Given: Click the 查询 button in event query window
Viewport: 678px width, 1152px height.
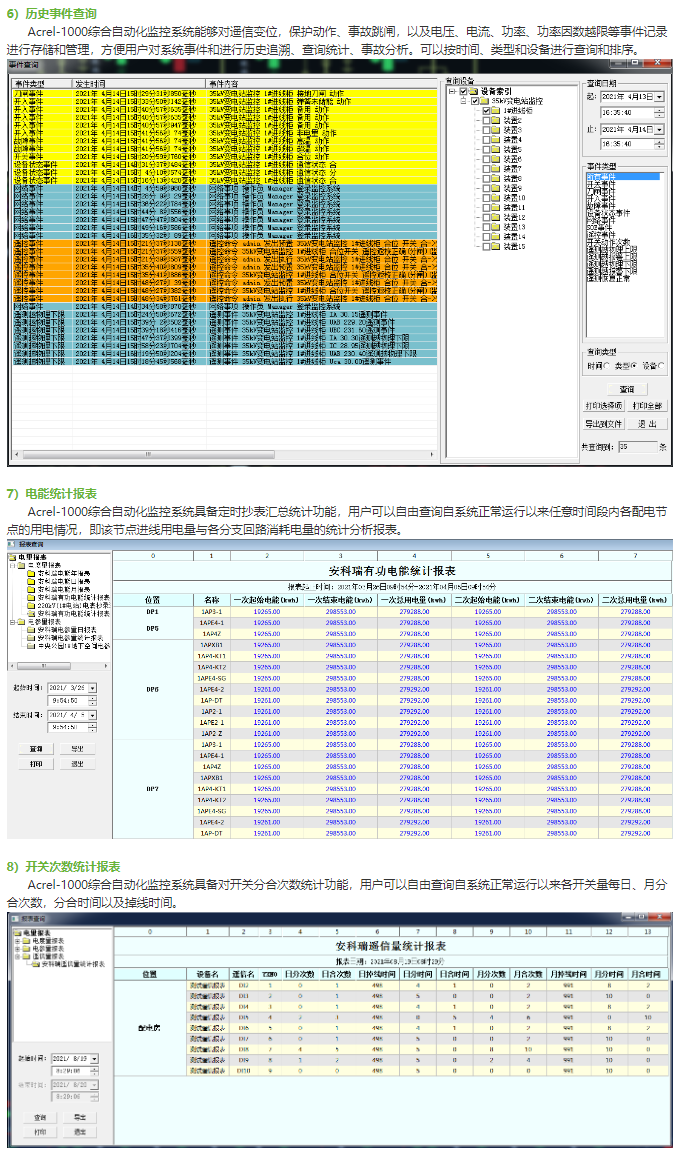Looking at the screenshot, I should click(x=627, y=389).
